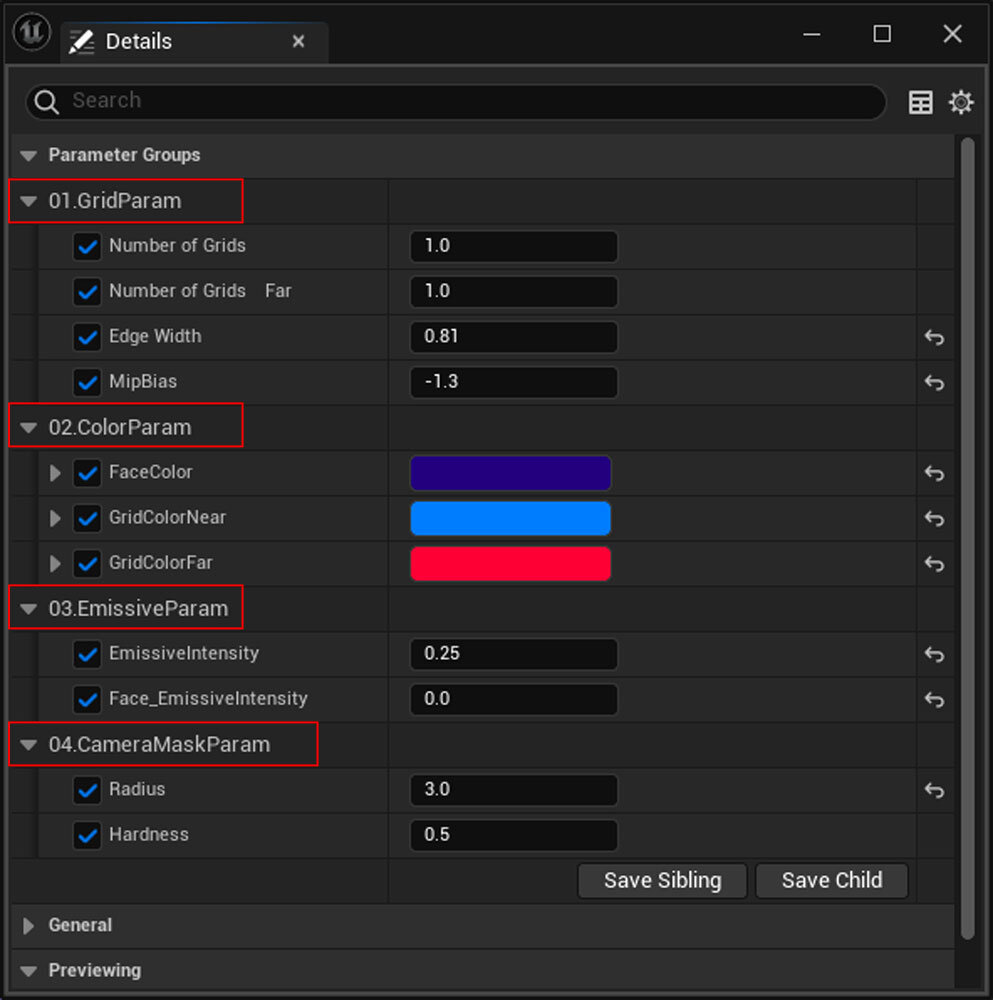Collapse the 01.GridParam group
993x1000 pixels.
coord(29,201)
